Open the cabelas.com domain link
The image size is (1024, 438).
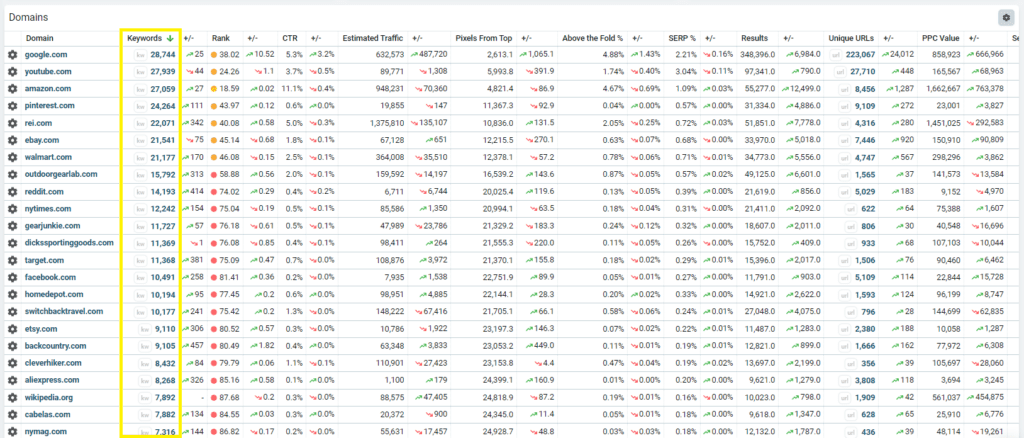click(x=48, y=415)
